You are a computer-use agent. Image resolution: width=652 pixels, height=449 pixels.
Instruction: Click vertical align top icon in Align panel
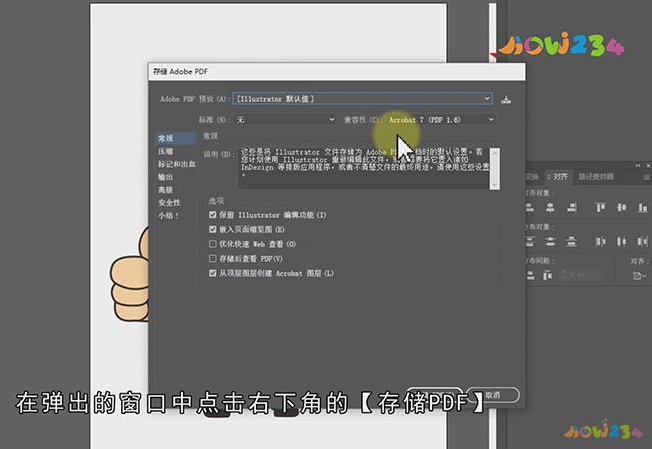coord(600,207)
